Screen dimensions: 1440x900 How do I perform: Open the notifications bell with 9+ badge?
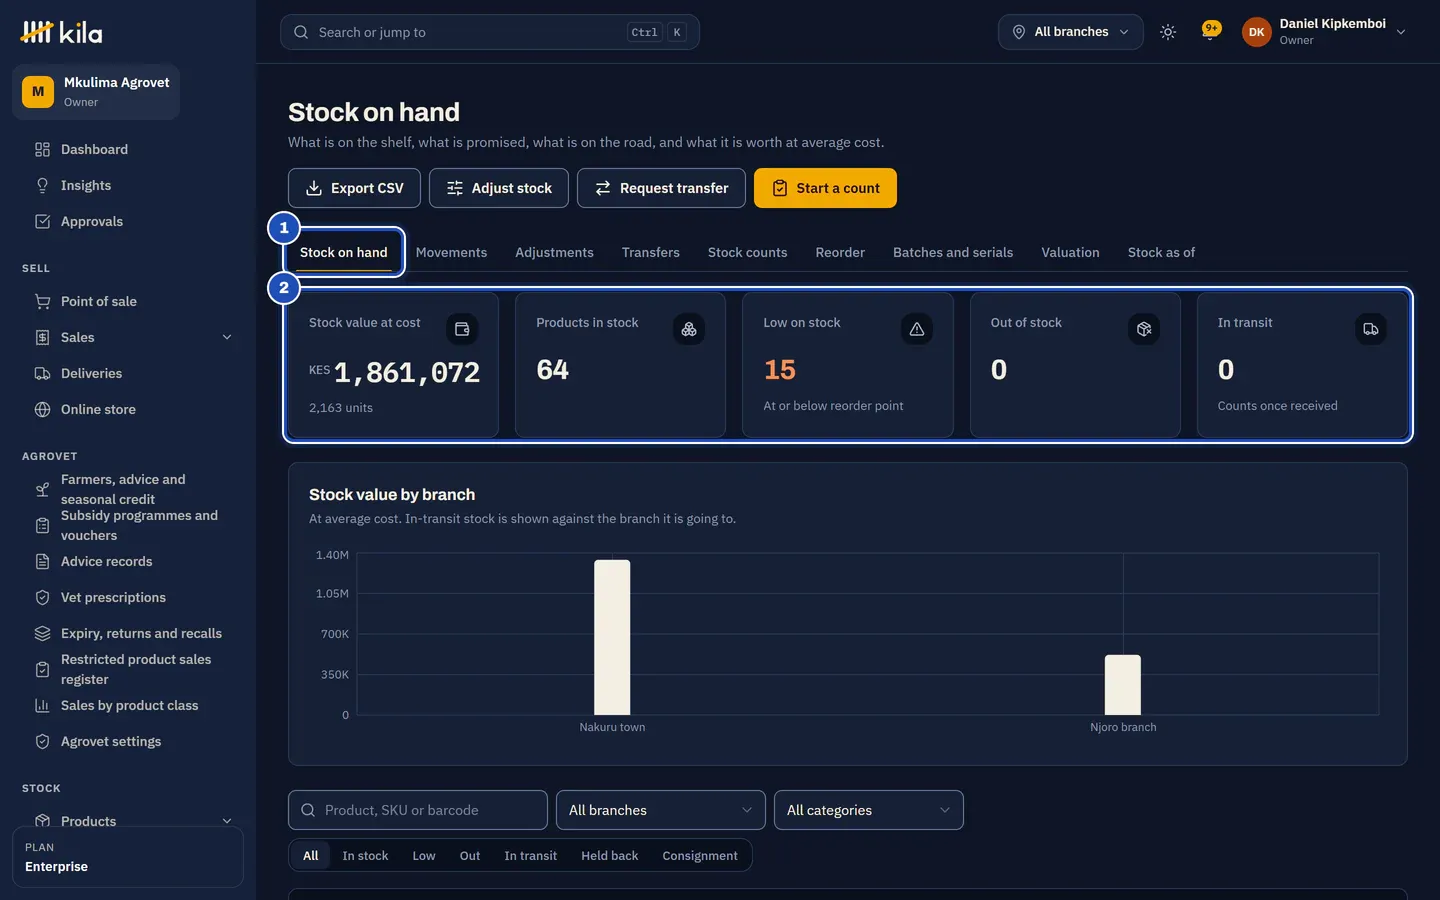point(1210,32)
